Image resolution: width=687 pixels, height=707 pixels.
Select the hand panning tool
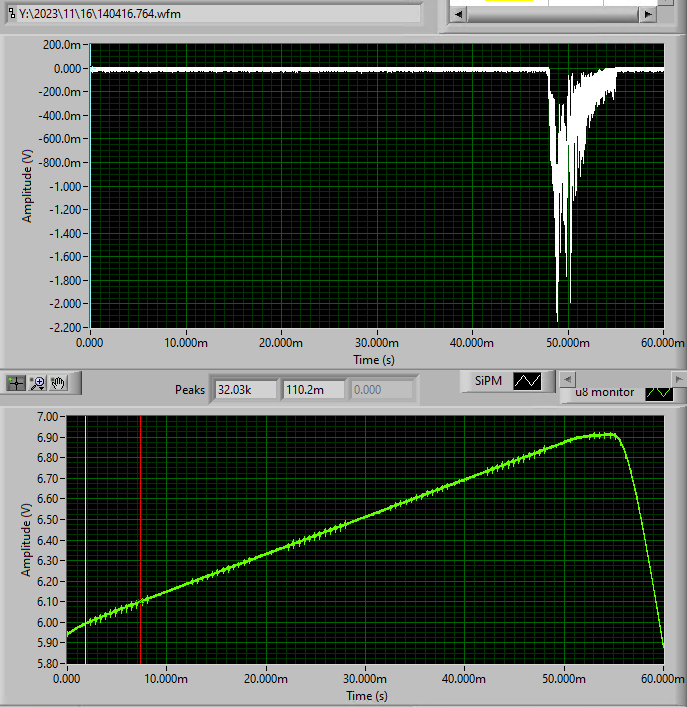pyautogui.click(x=58, y=383)
